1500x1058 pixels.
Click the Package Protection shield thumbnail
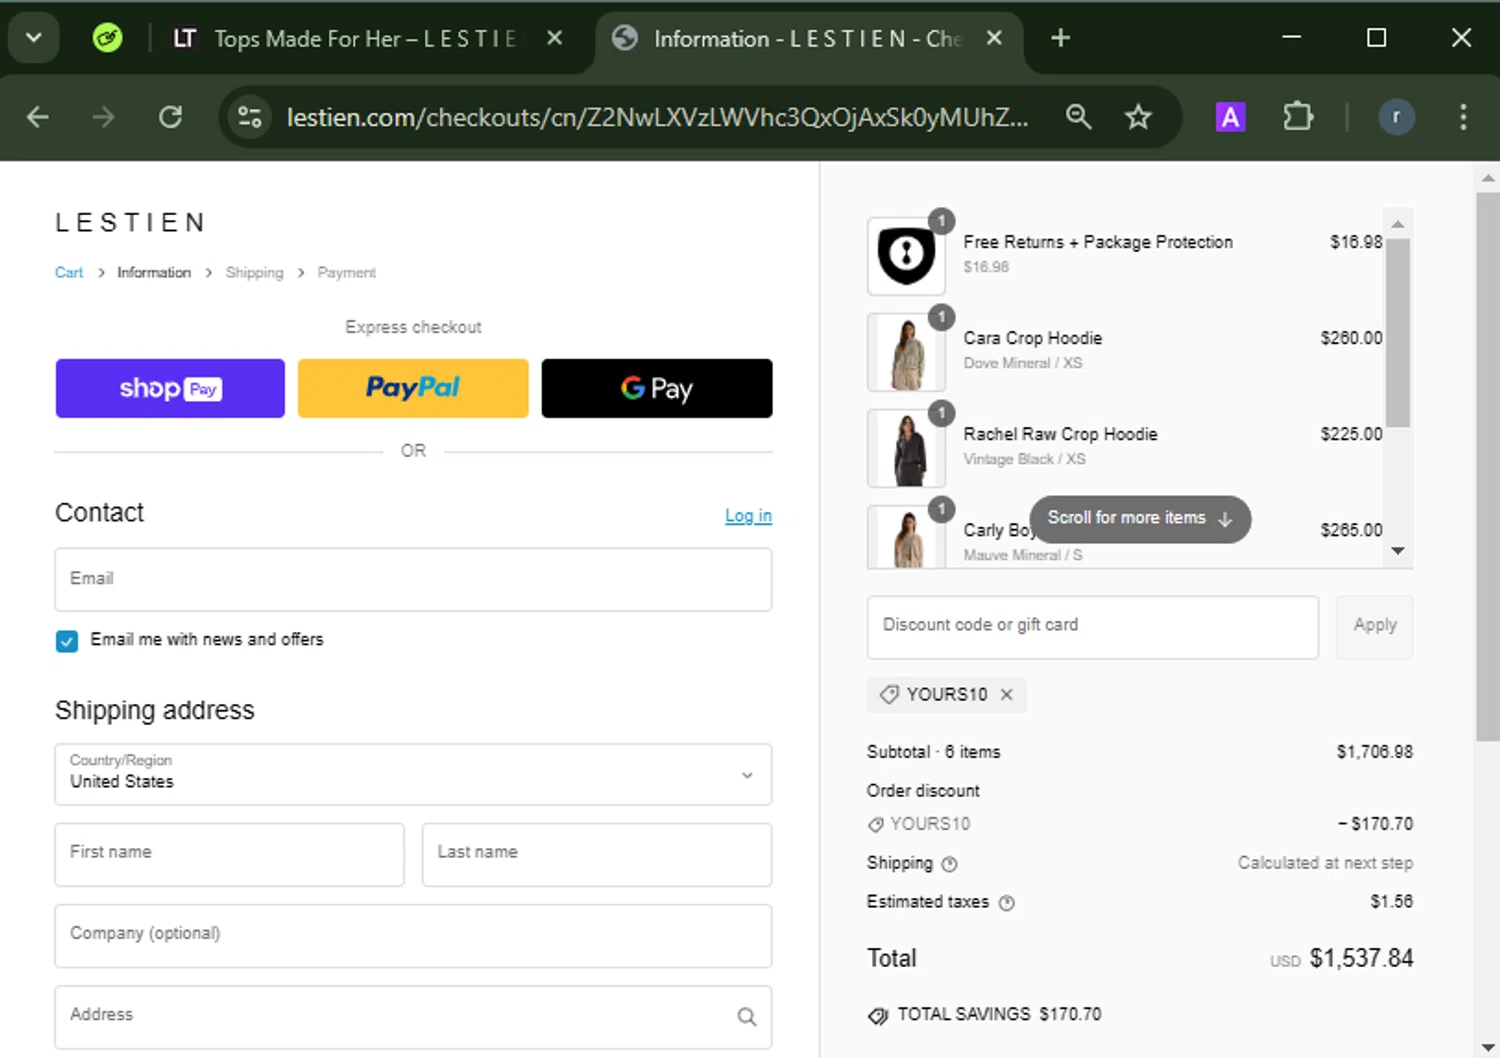pyautogui.click(x=906, y=256)
